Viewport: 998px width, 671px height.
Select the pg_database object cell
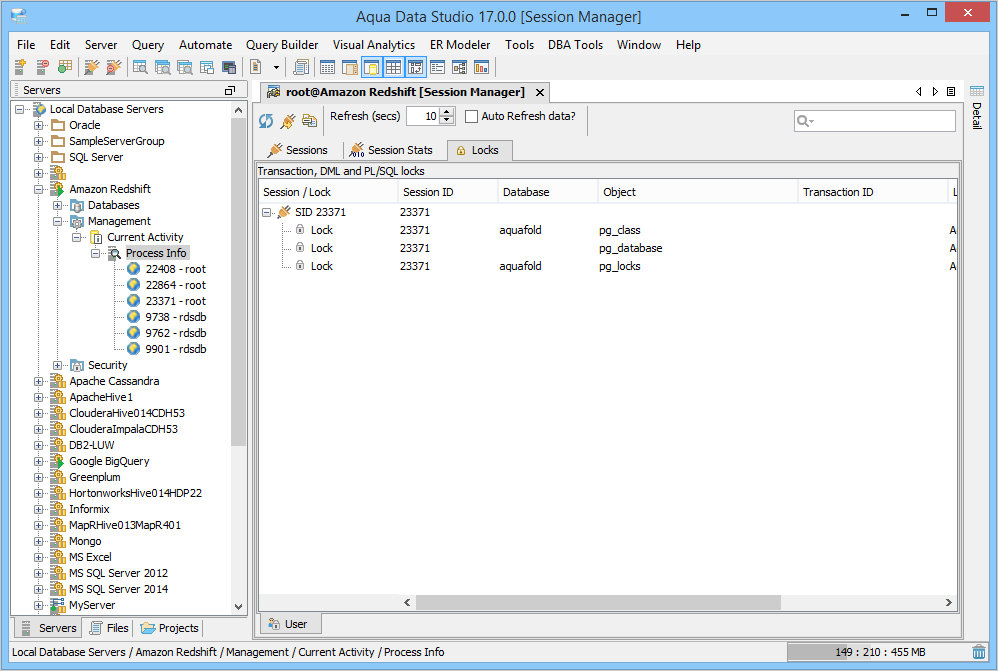coord(631,248)
